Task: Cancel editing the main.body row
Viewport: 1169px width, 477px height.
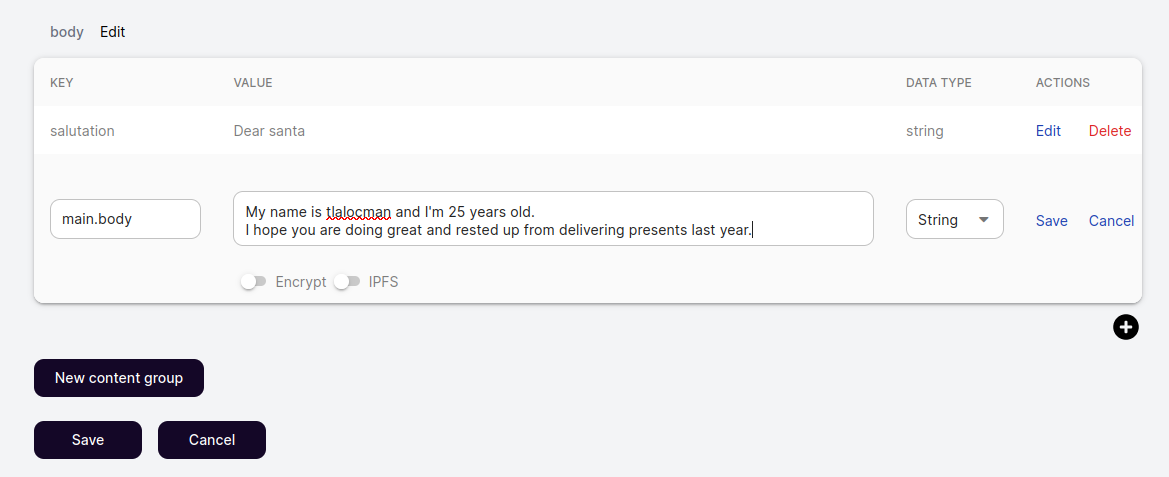Action: pos(1111,221)
